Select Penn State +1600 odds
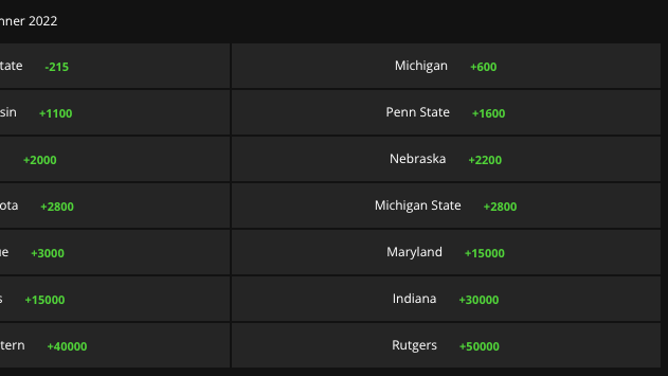668x376 pixels. 446,113
